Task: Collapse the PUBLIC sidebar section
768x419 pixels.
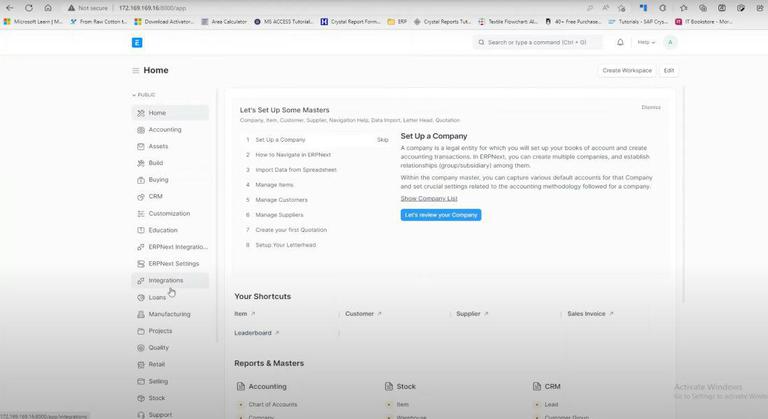Action: click(144, 95)
